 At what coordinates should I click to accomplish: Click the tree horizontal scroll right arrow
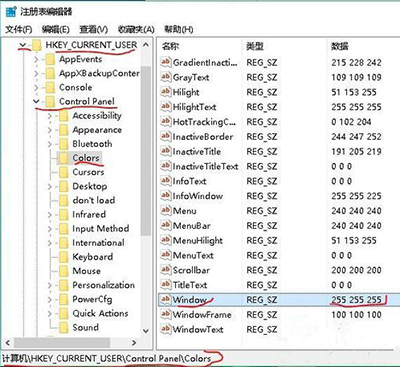tap(134, 343)
